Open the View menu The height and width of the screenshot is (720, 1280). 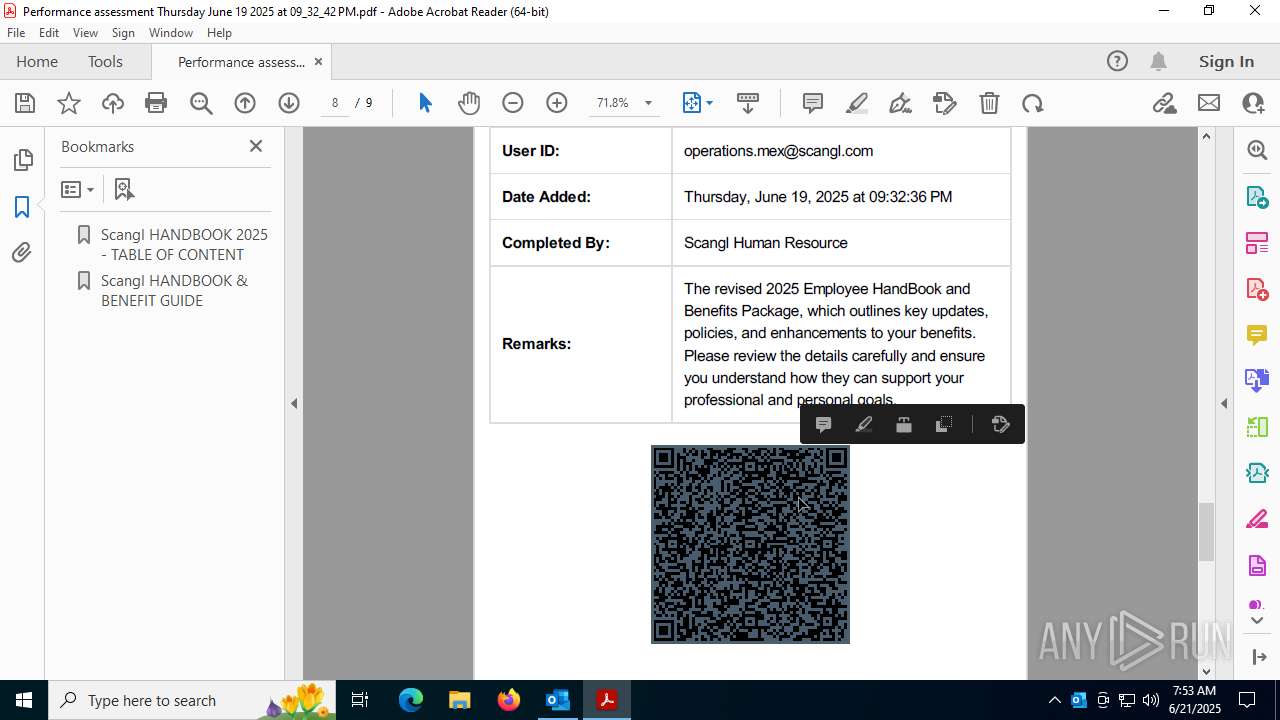click(x=85, y=32)
